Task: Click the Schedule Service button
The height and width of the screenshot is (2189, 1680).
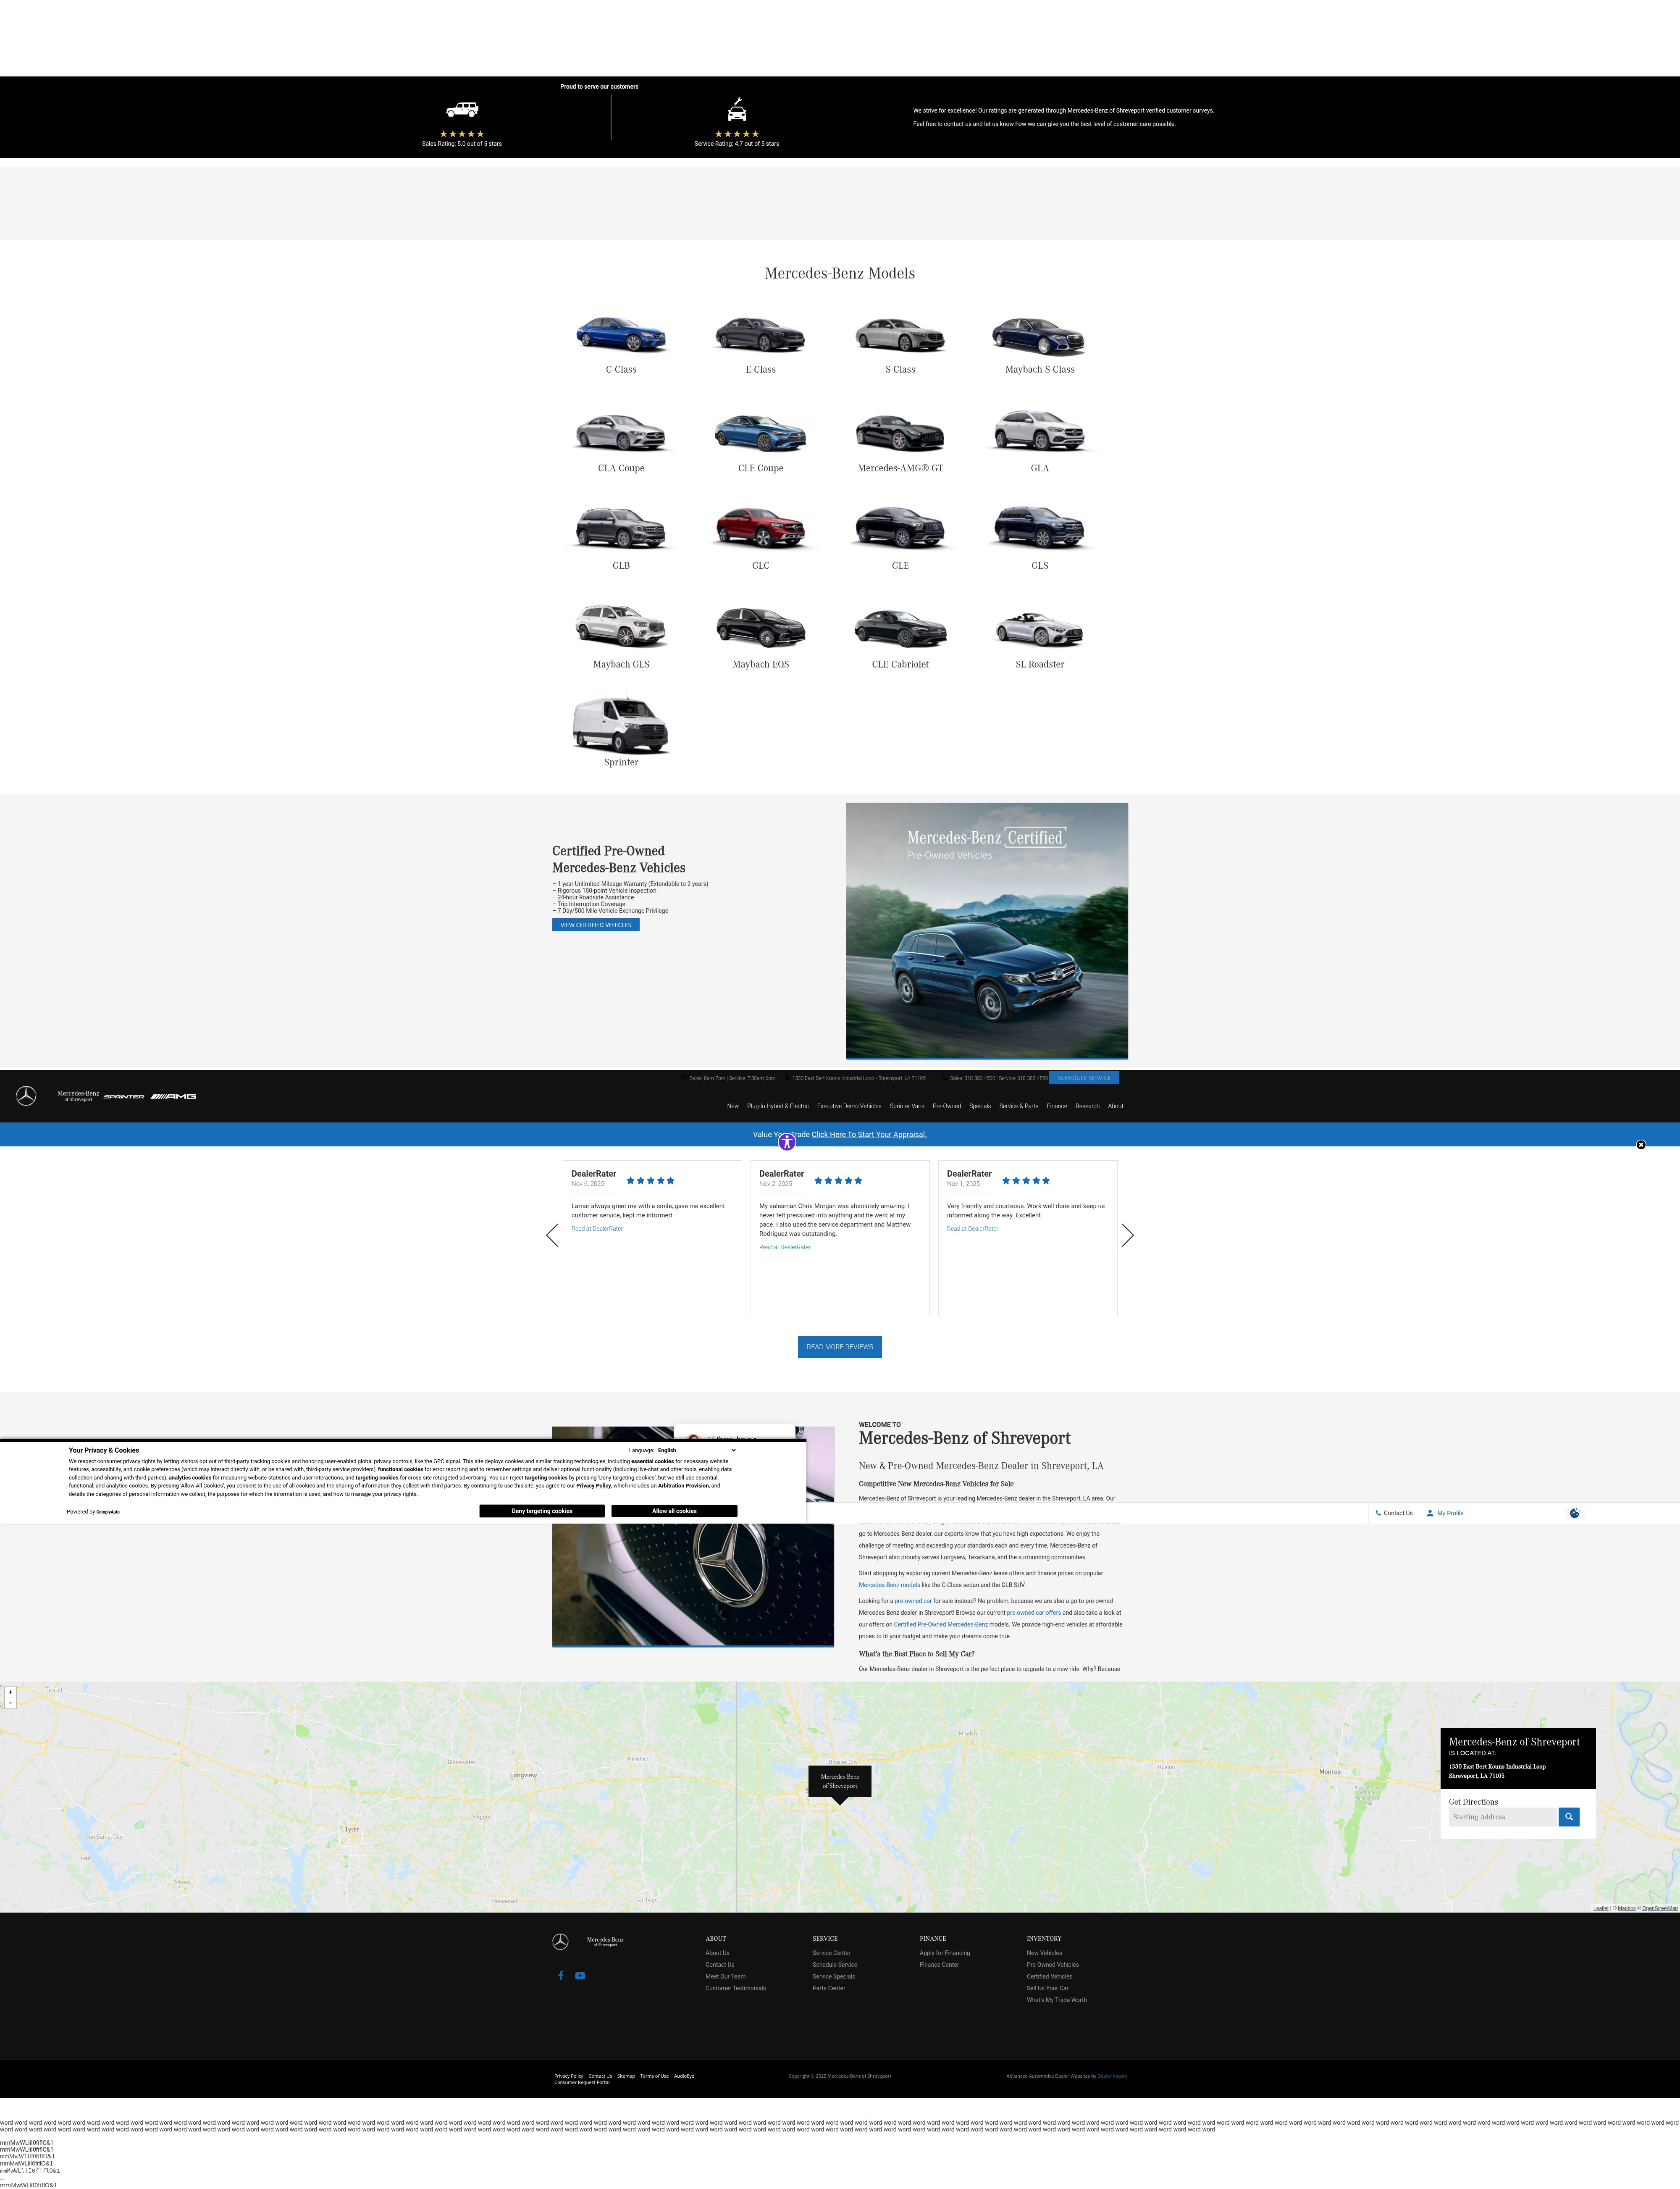Action: pos(1084,1078)
